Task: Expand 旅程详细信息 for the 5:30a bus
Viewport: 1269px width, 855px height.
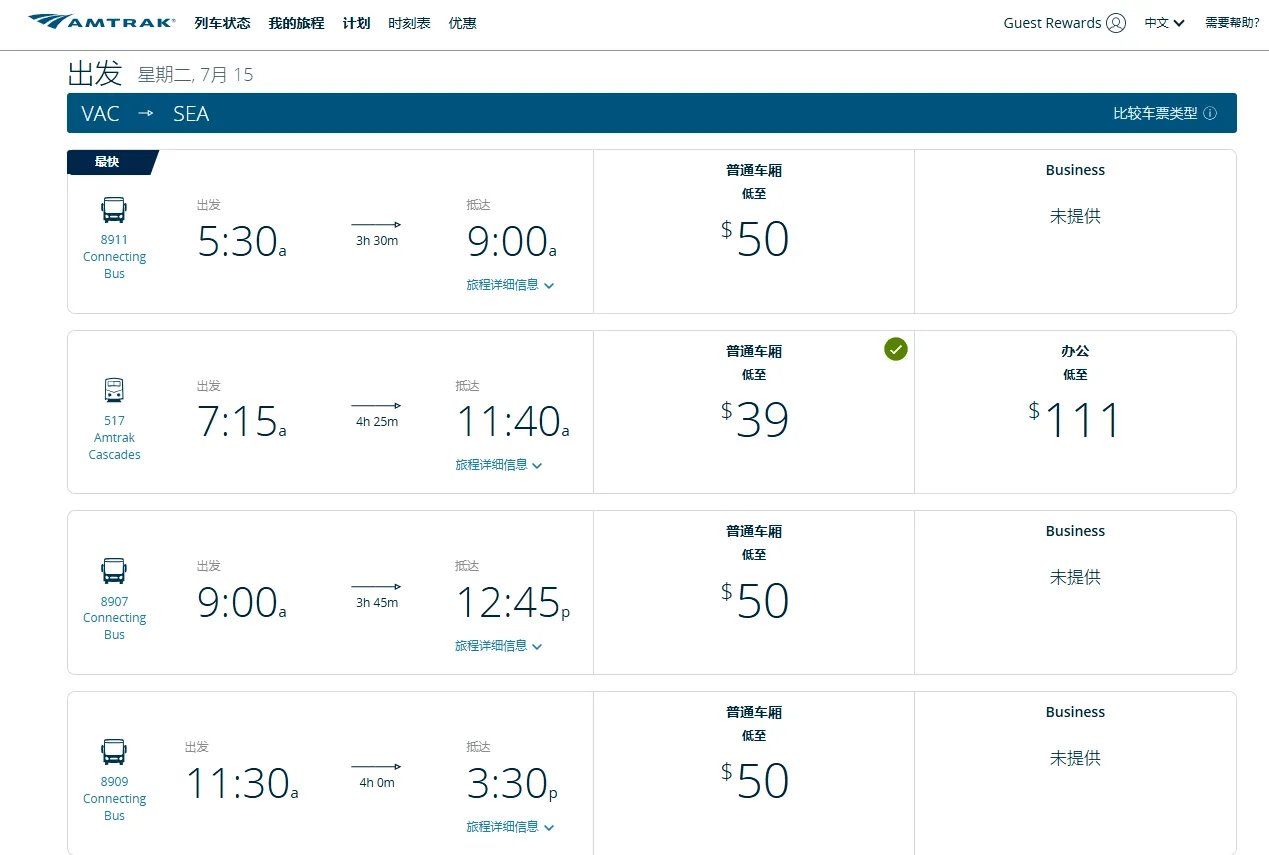Action: 510,285
